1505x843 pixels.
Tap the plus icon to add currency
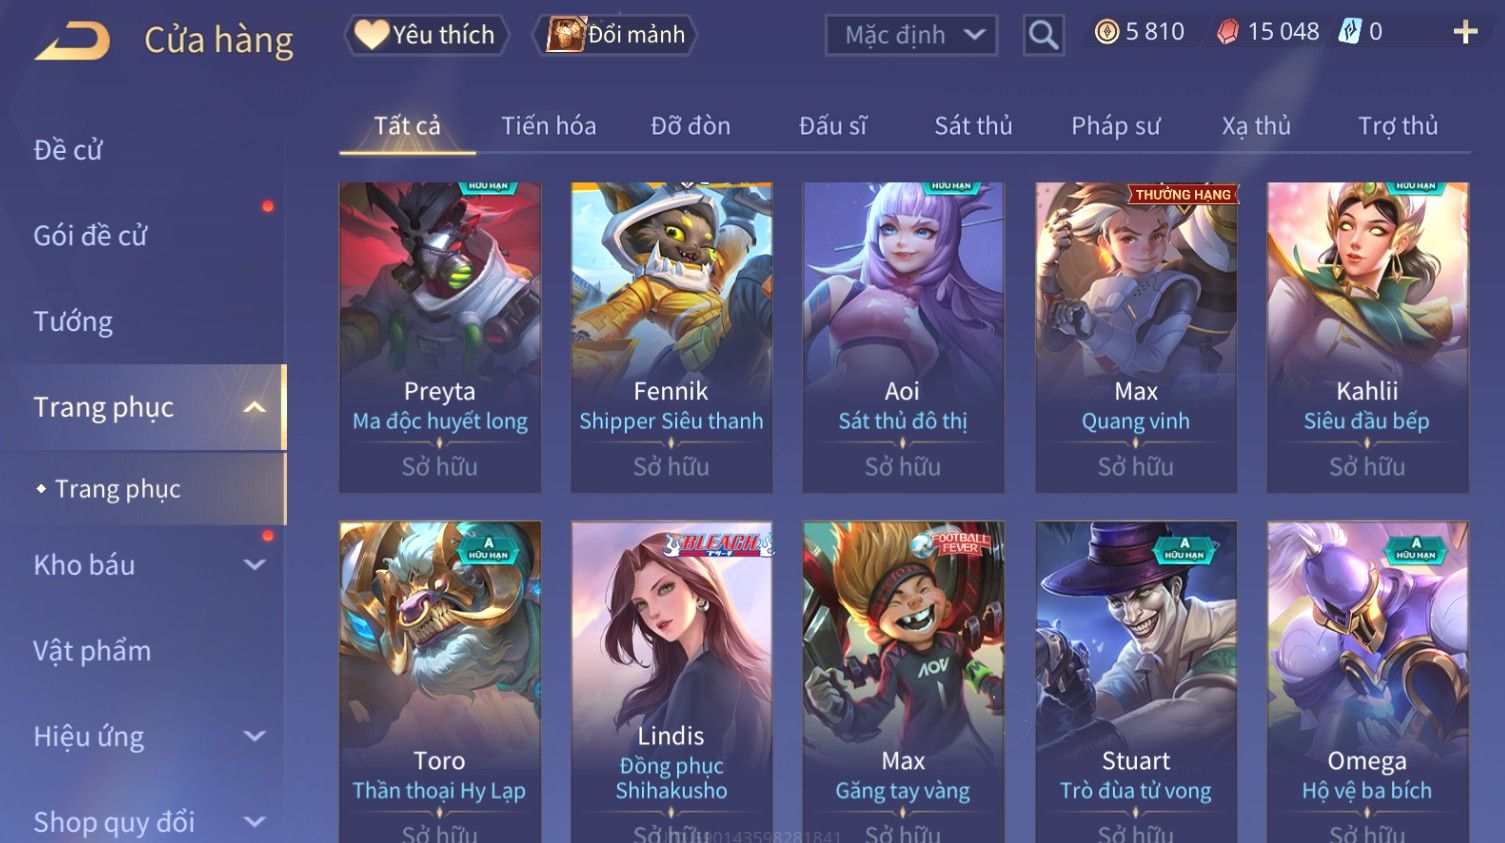[1465, 33]
